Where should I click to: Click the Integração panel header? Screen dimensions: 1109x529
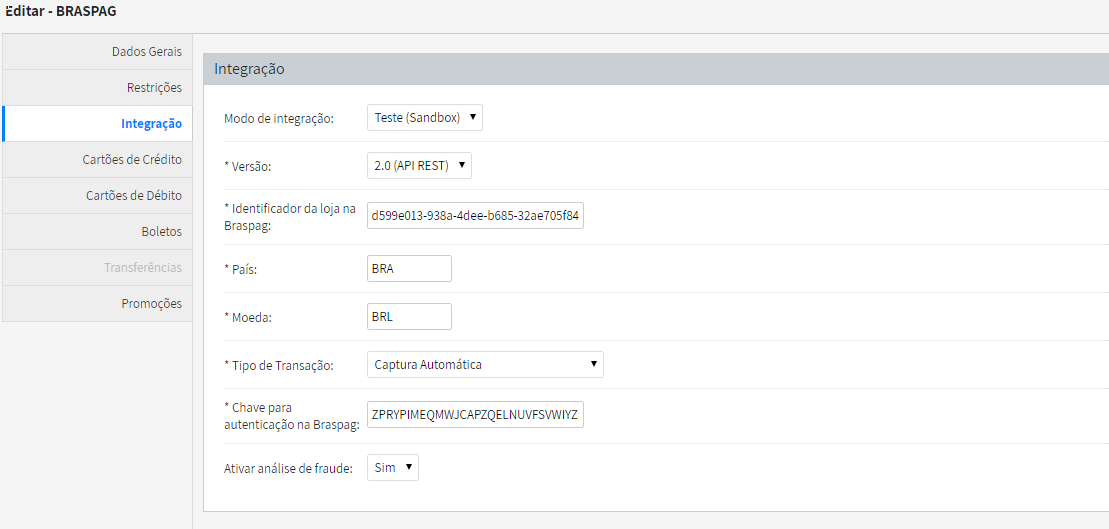(x=656, y=69)
